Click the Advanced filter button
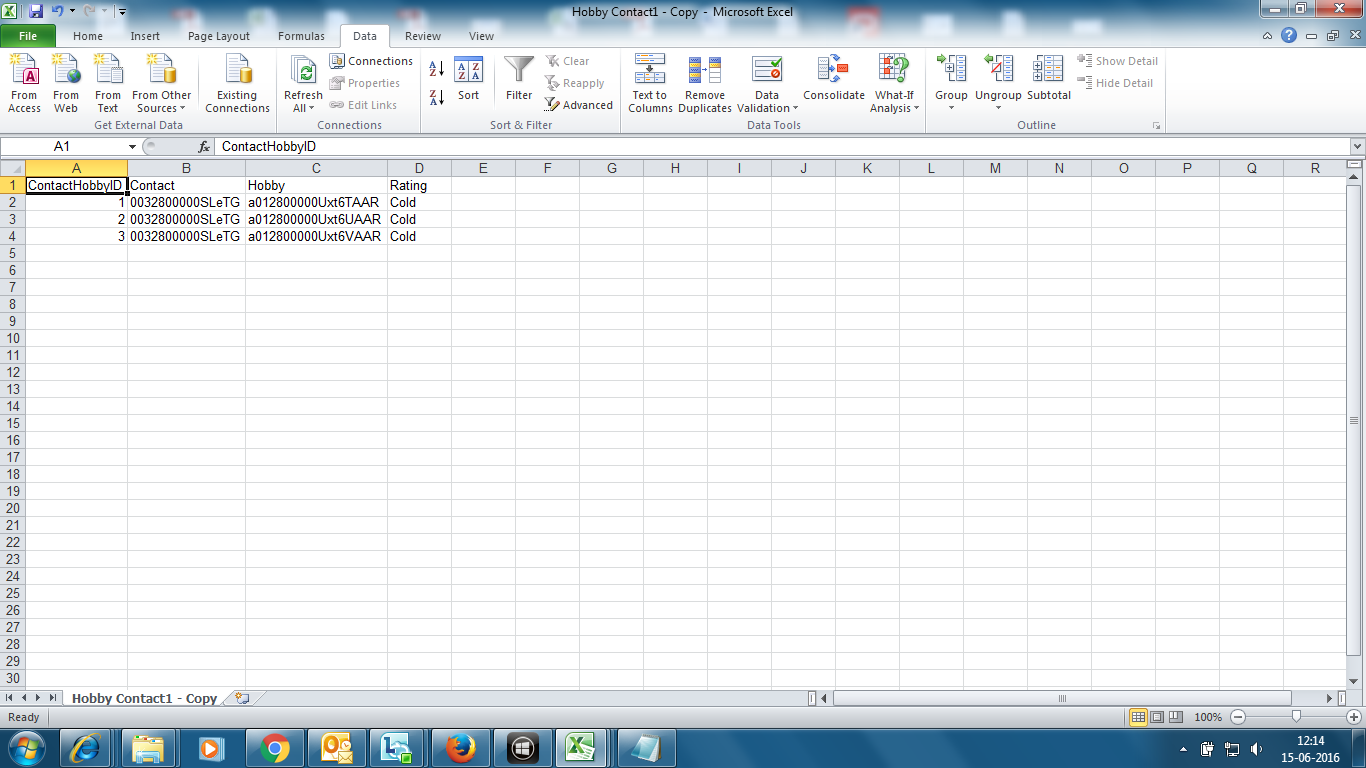This screenshot has width=1366, height=768. tap(578, 105)
